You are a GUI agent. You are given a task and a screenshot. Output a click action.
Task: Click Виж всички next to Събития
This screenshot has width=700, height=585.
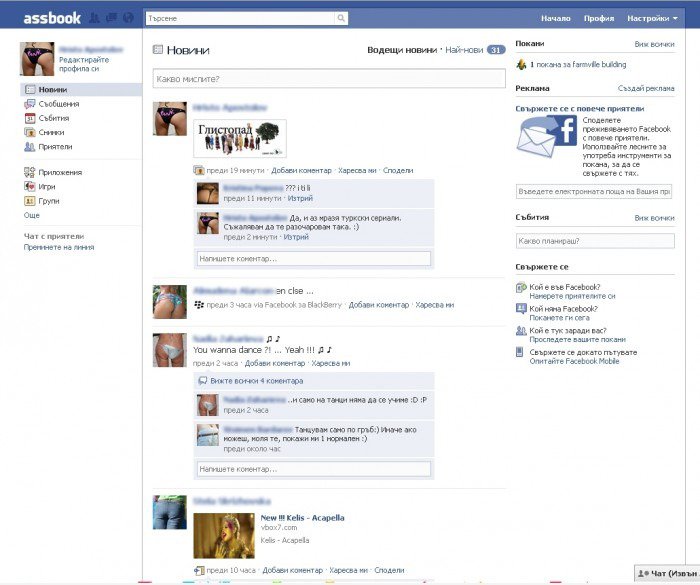pos(654,218)
